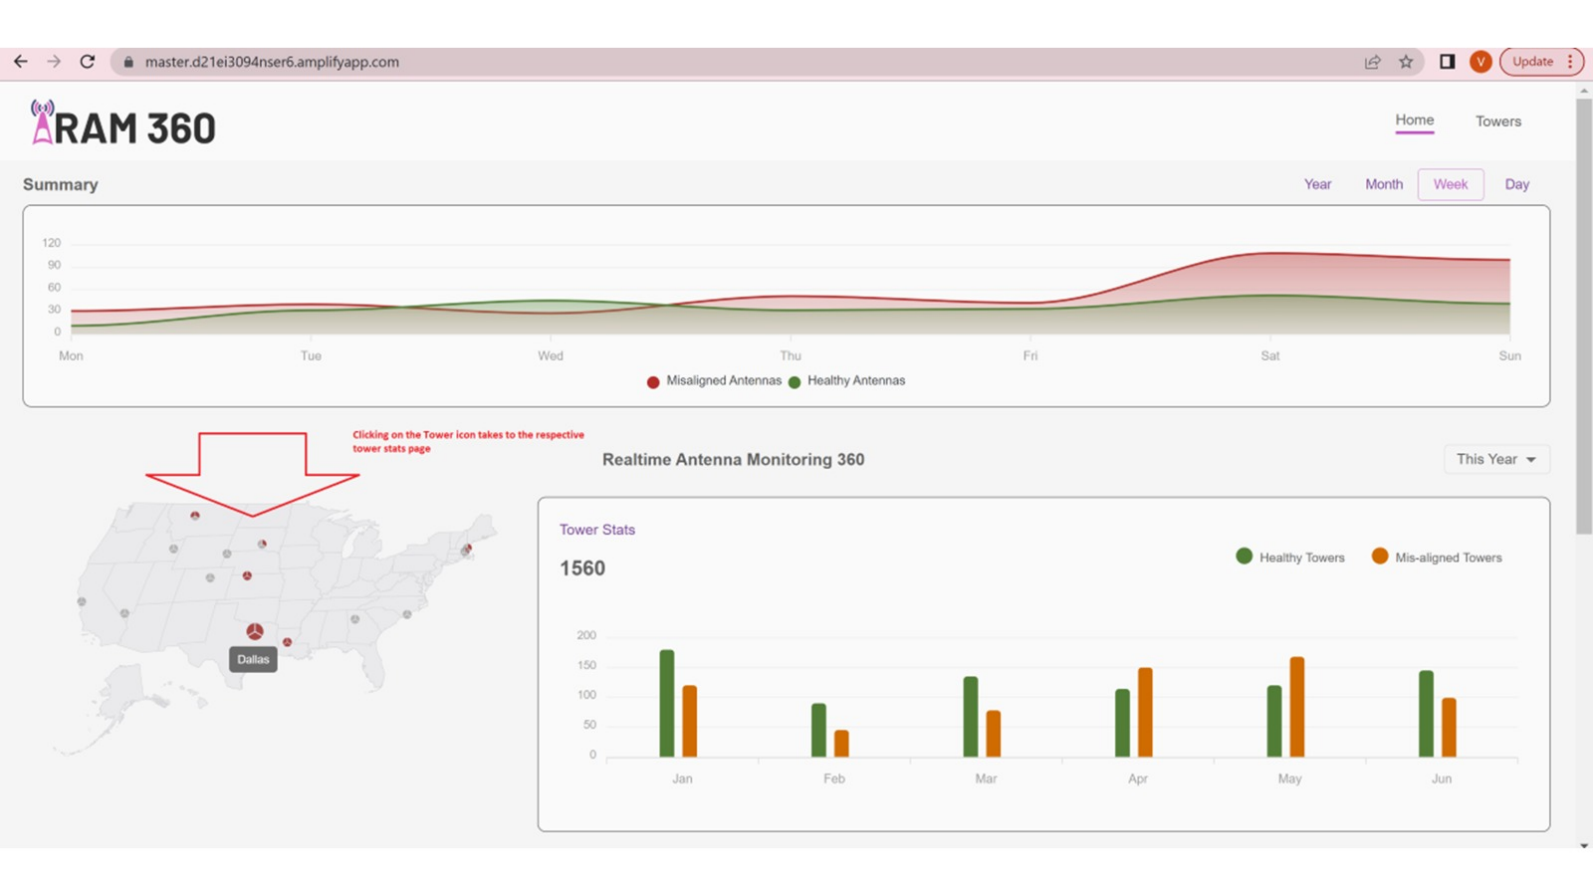Toggle Healthy Towers legend entry
The height and width of the screenshot is (896, 1593).
[1290, 557]
